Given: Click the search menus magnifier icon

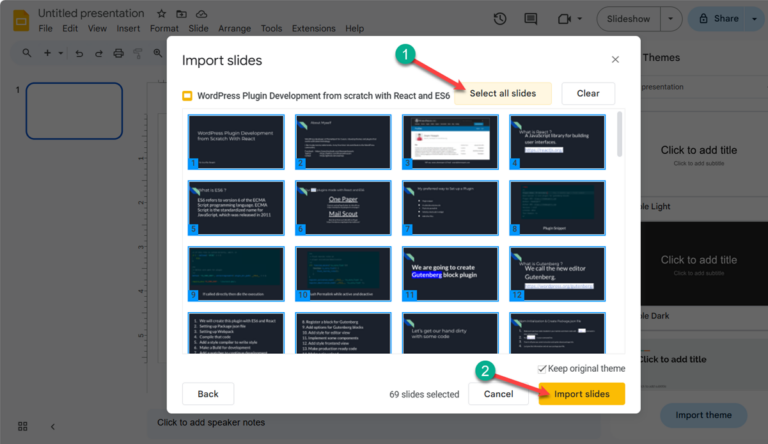Looking at the screenshot, I should tap(26, 53).
